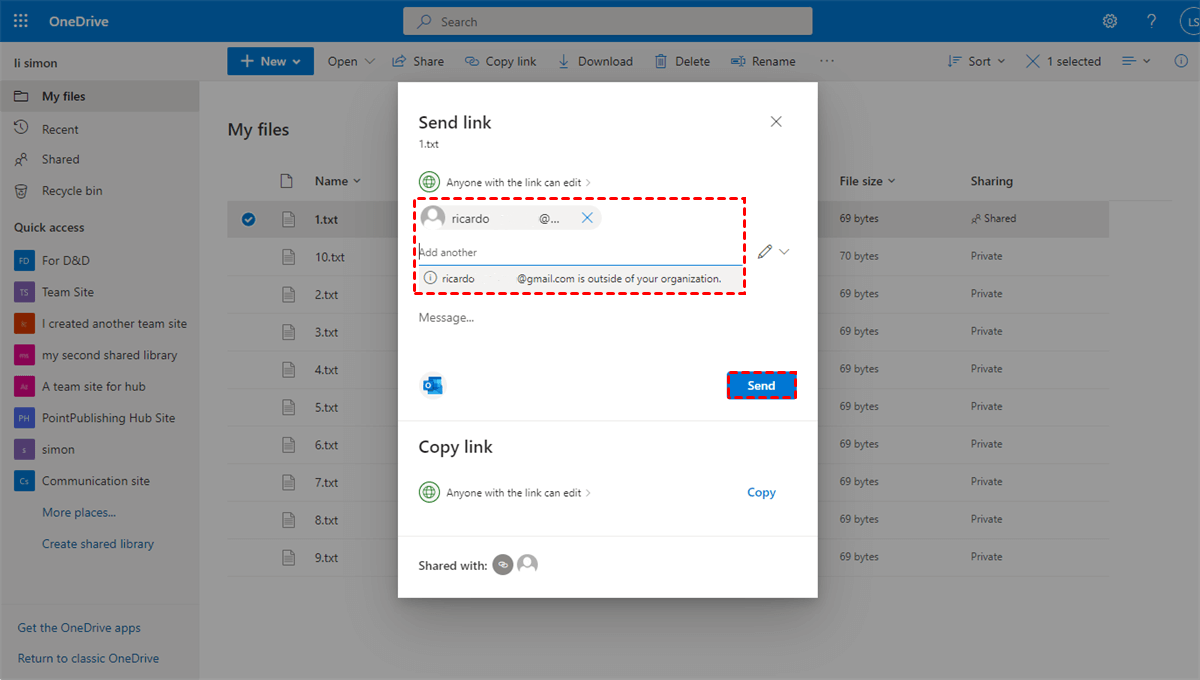
Task: Remove the ricardo recipient chip
Action: tap(587, 218)
